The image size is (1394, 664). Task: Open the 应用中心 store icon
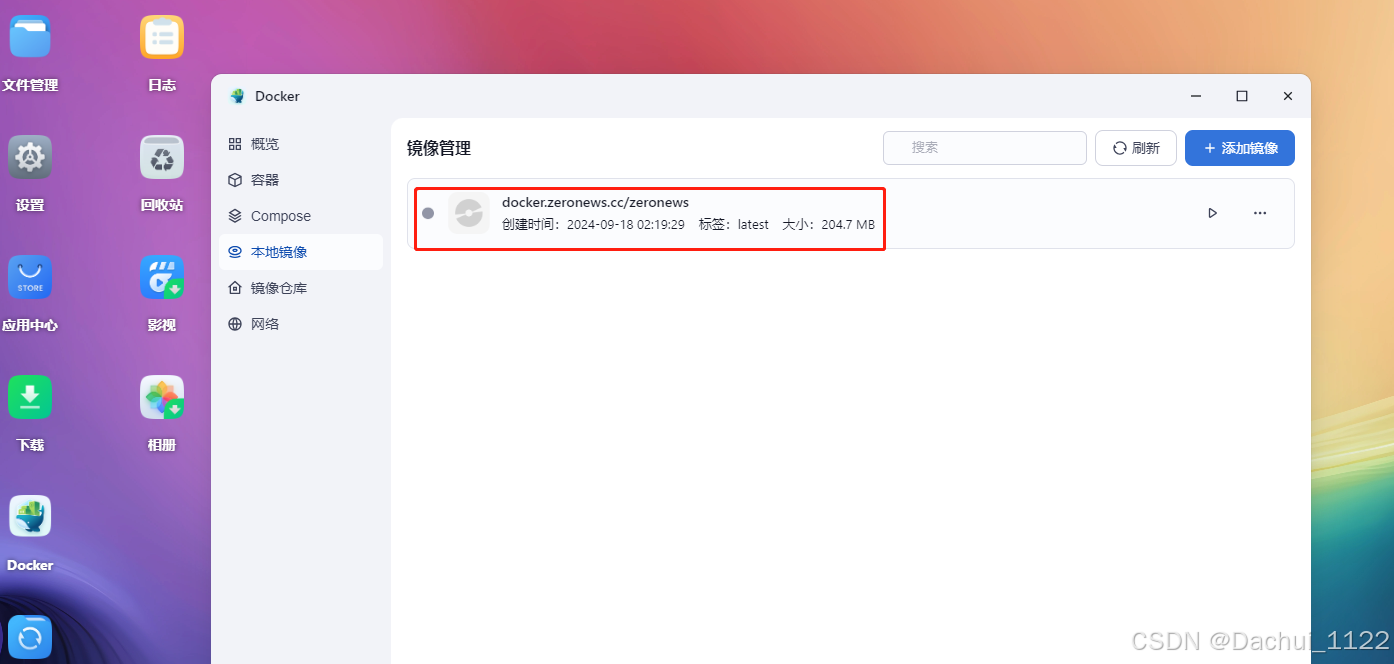point(30,277)
